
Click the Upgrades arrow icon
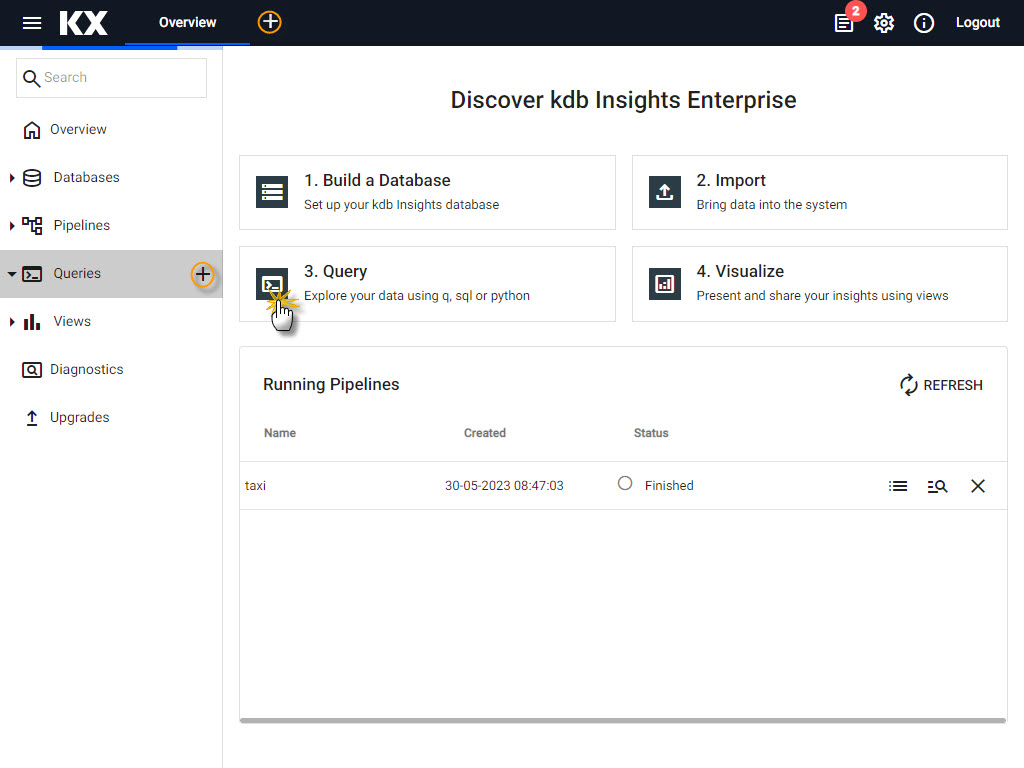(x=31, y=418)
